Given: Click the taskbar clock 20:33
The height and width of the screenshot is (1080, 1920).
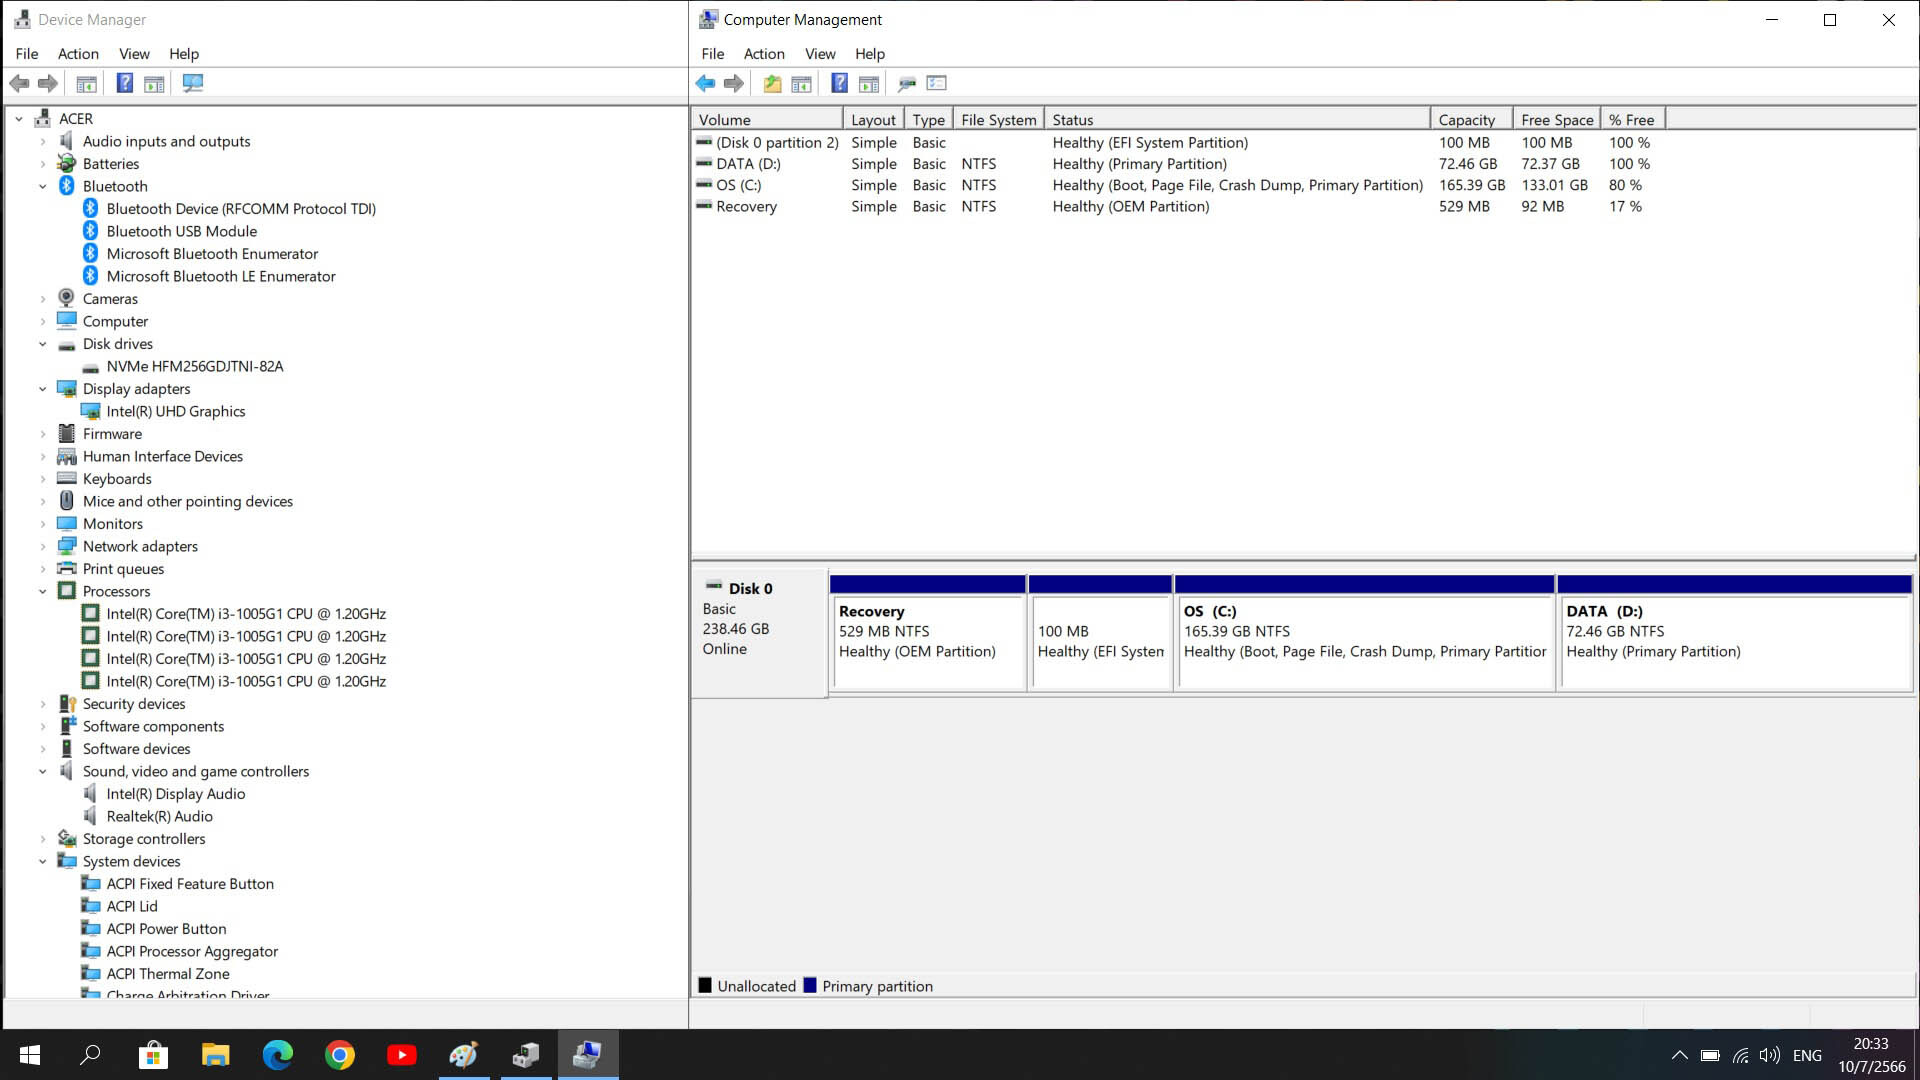Looking at the screenshot, I should coord(1871,1044).
